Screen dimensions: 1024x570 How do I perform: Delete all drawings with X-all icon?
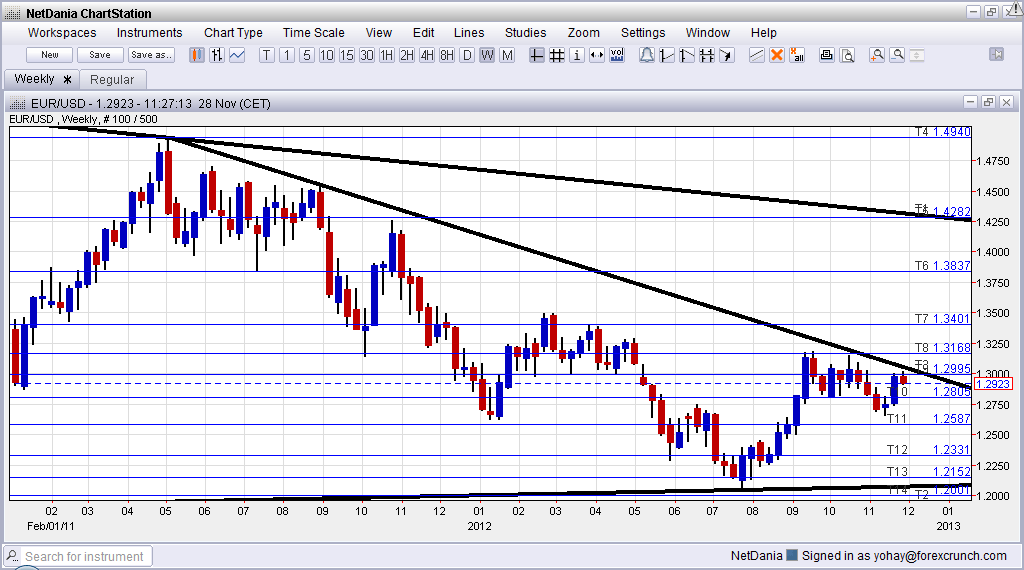click(x=797, y=55)
